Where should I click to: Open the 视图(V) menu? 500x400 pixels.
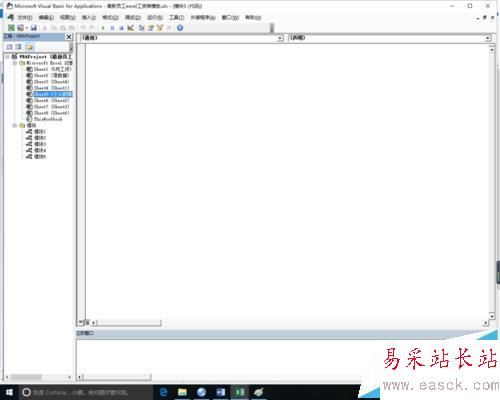pyautogui.click(x=68, y=17)
